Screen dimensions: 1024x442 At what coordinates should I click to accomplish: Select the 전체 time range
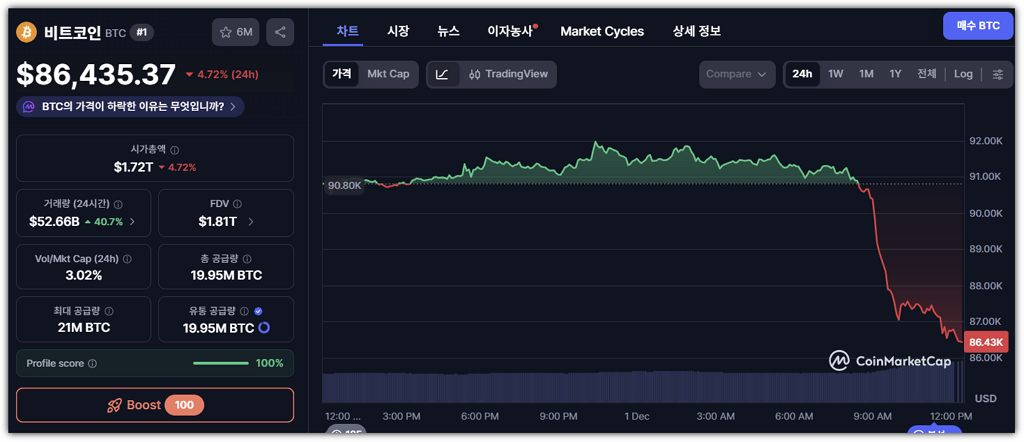coord(927,74)
